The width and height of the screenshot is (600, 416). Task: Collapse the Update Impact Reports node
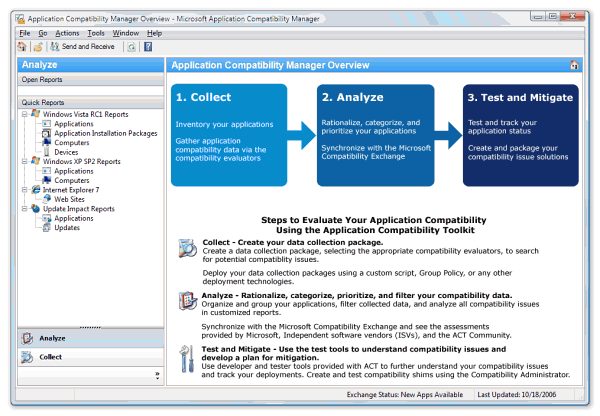click(x=23, y=208)
